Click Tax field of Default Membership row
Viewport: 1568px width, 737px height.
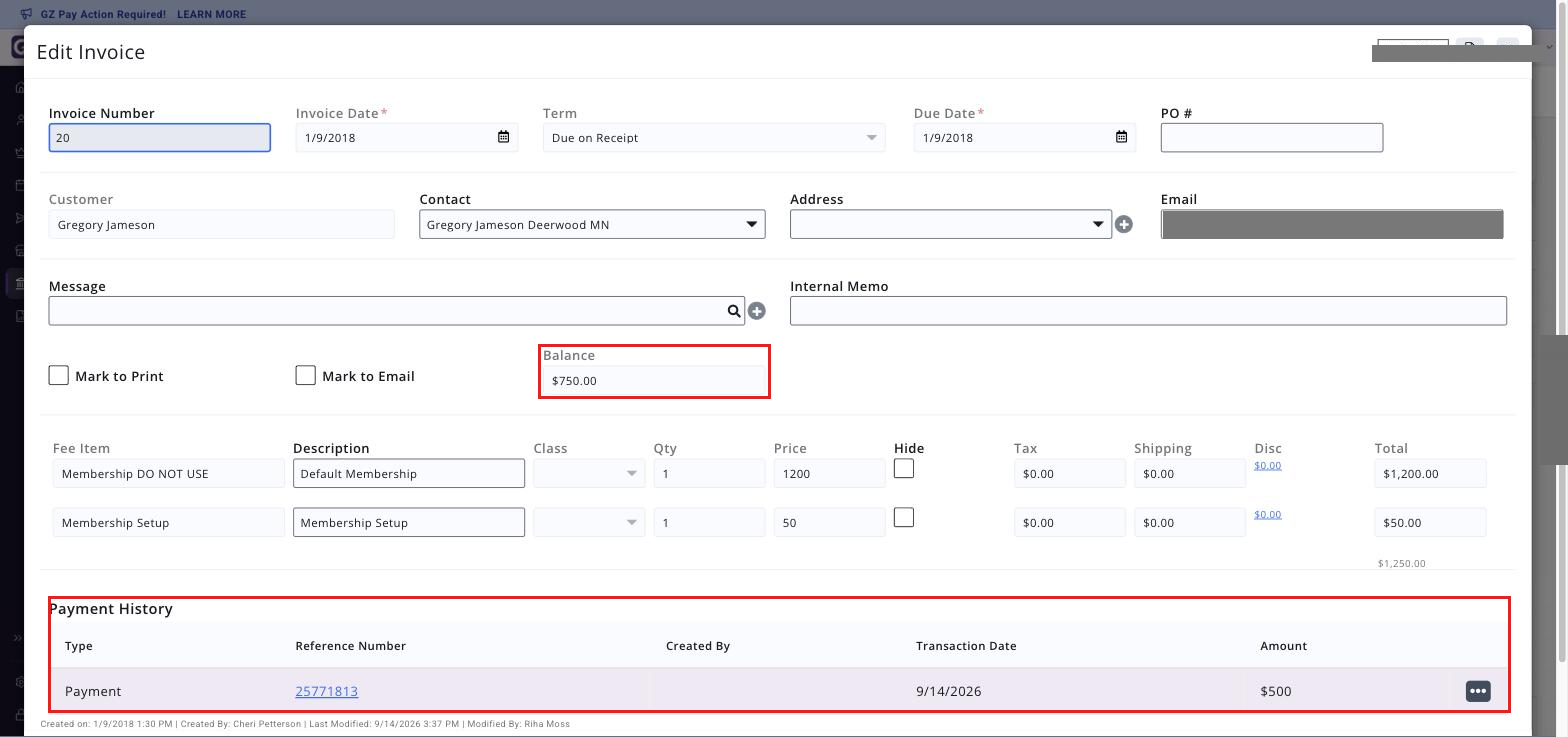click(x=1069, y=474)
